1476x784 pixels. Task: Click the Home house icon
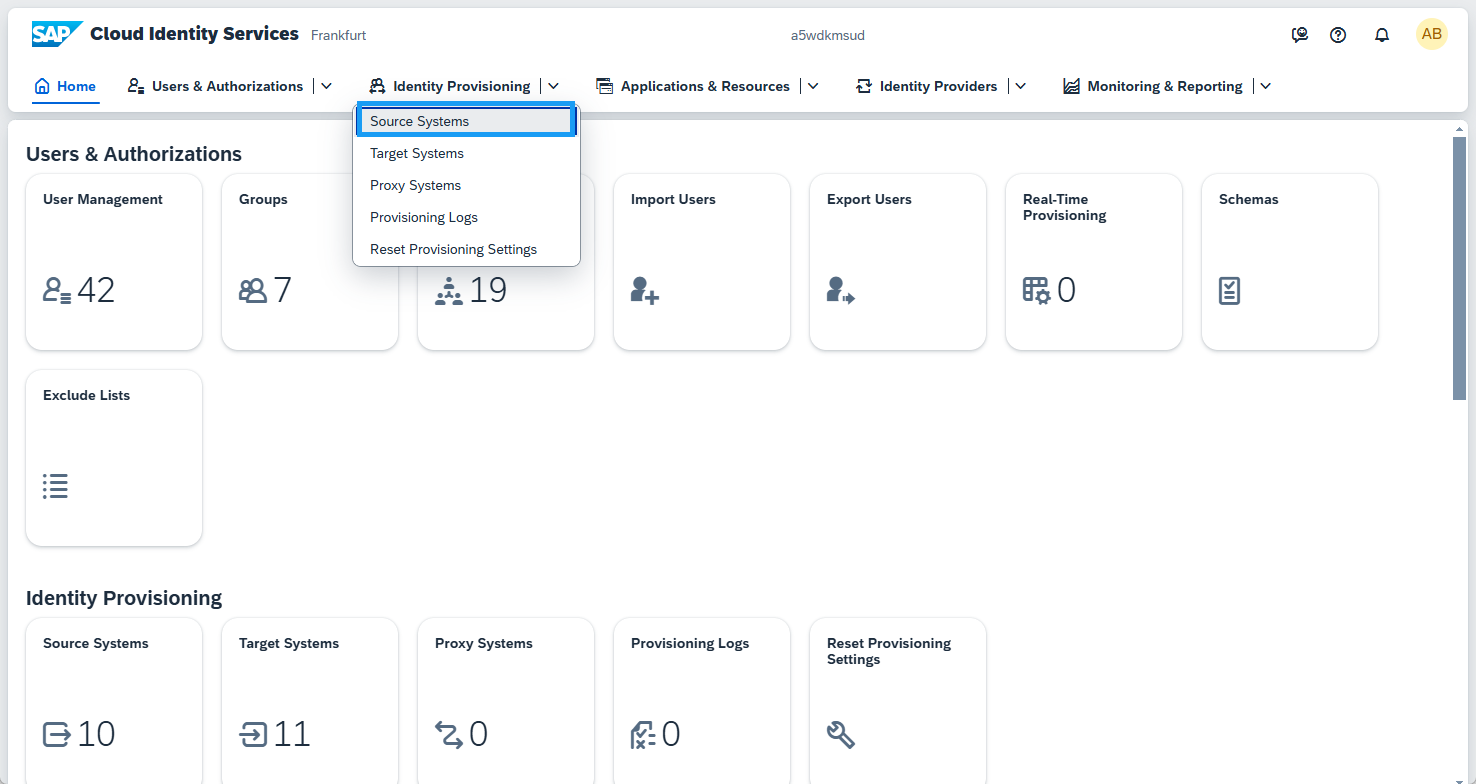(x=42, y=86)
